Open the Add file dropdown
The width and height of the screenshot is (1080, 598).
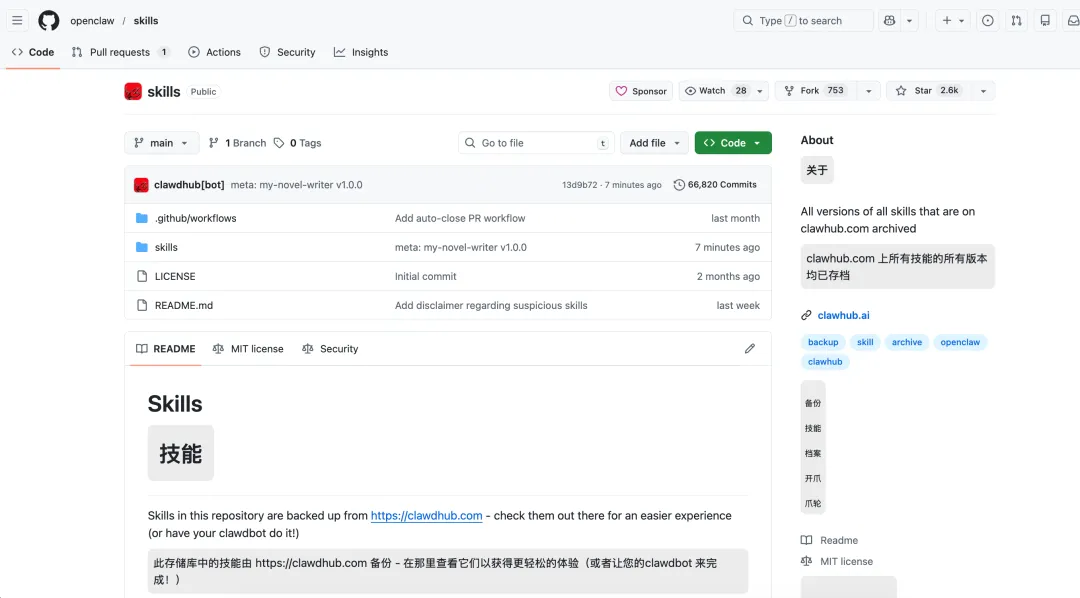(x=654, y=143)
